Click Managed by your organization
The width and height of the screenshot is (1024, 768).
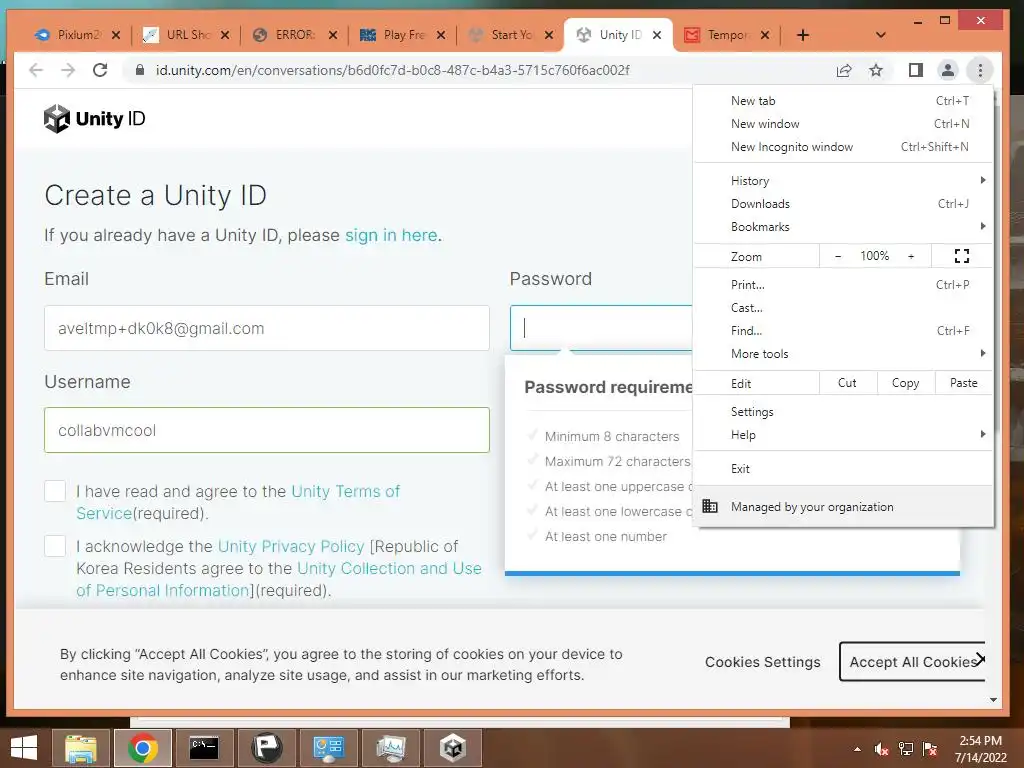pos(842,507)
